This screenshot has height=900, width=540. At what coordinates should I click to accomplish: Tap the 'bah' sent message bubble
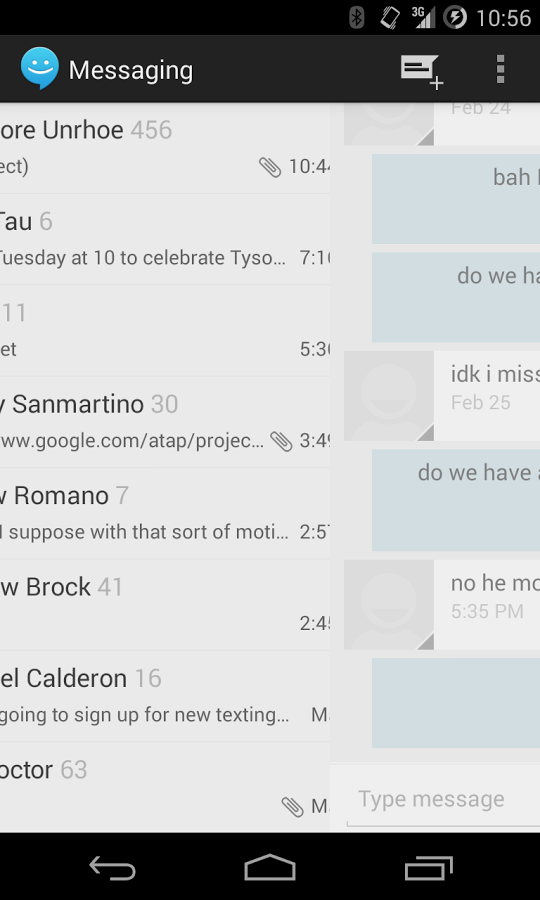point(456,199)
